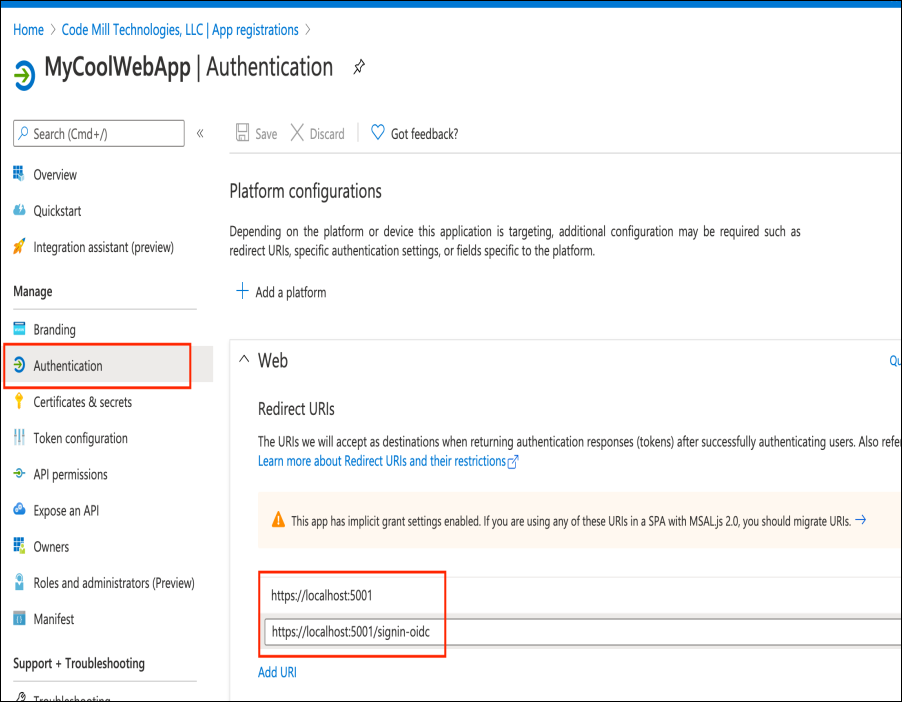Click the Branding icon

(x=19, y=329)
